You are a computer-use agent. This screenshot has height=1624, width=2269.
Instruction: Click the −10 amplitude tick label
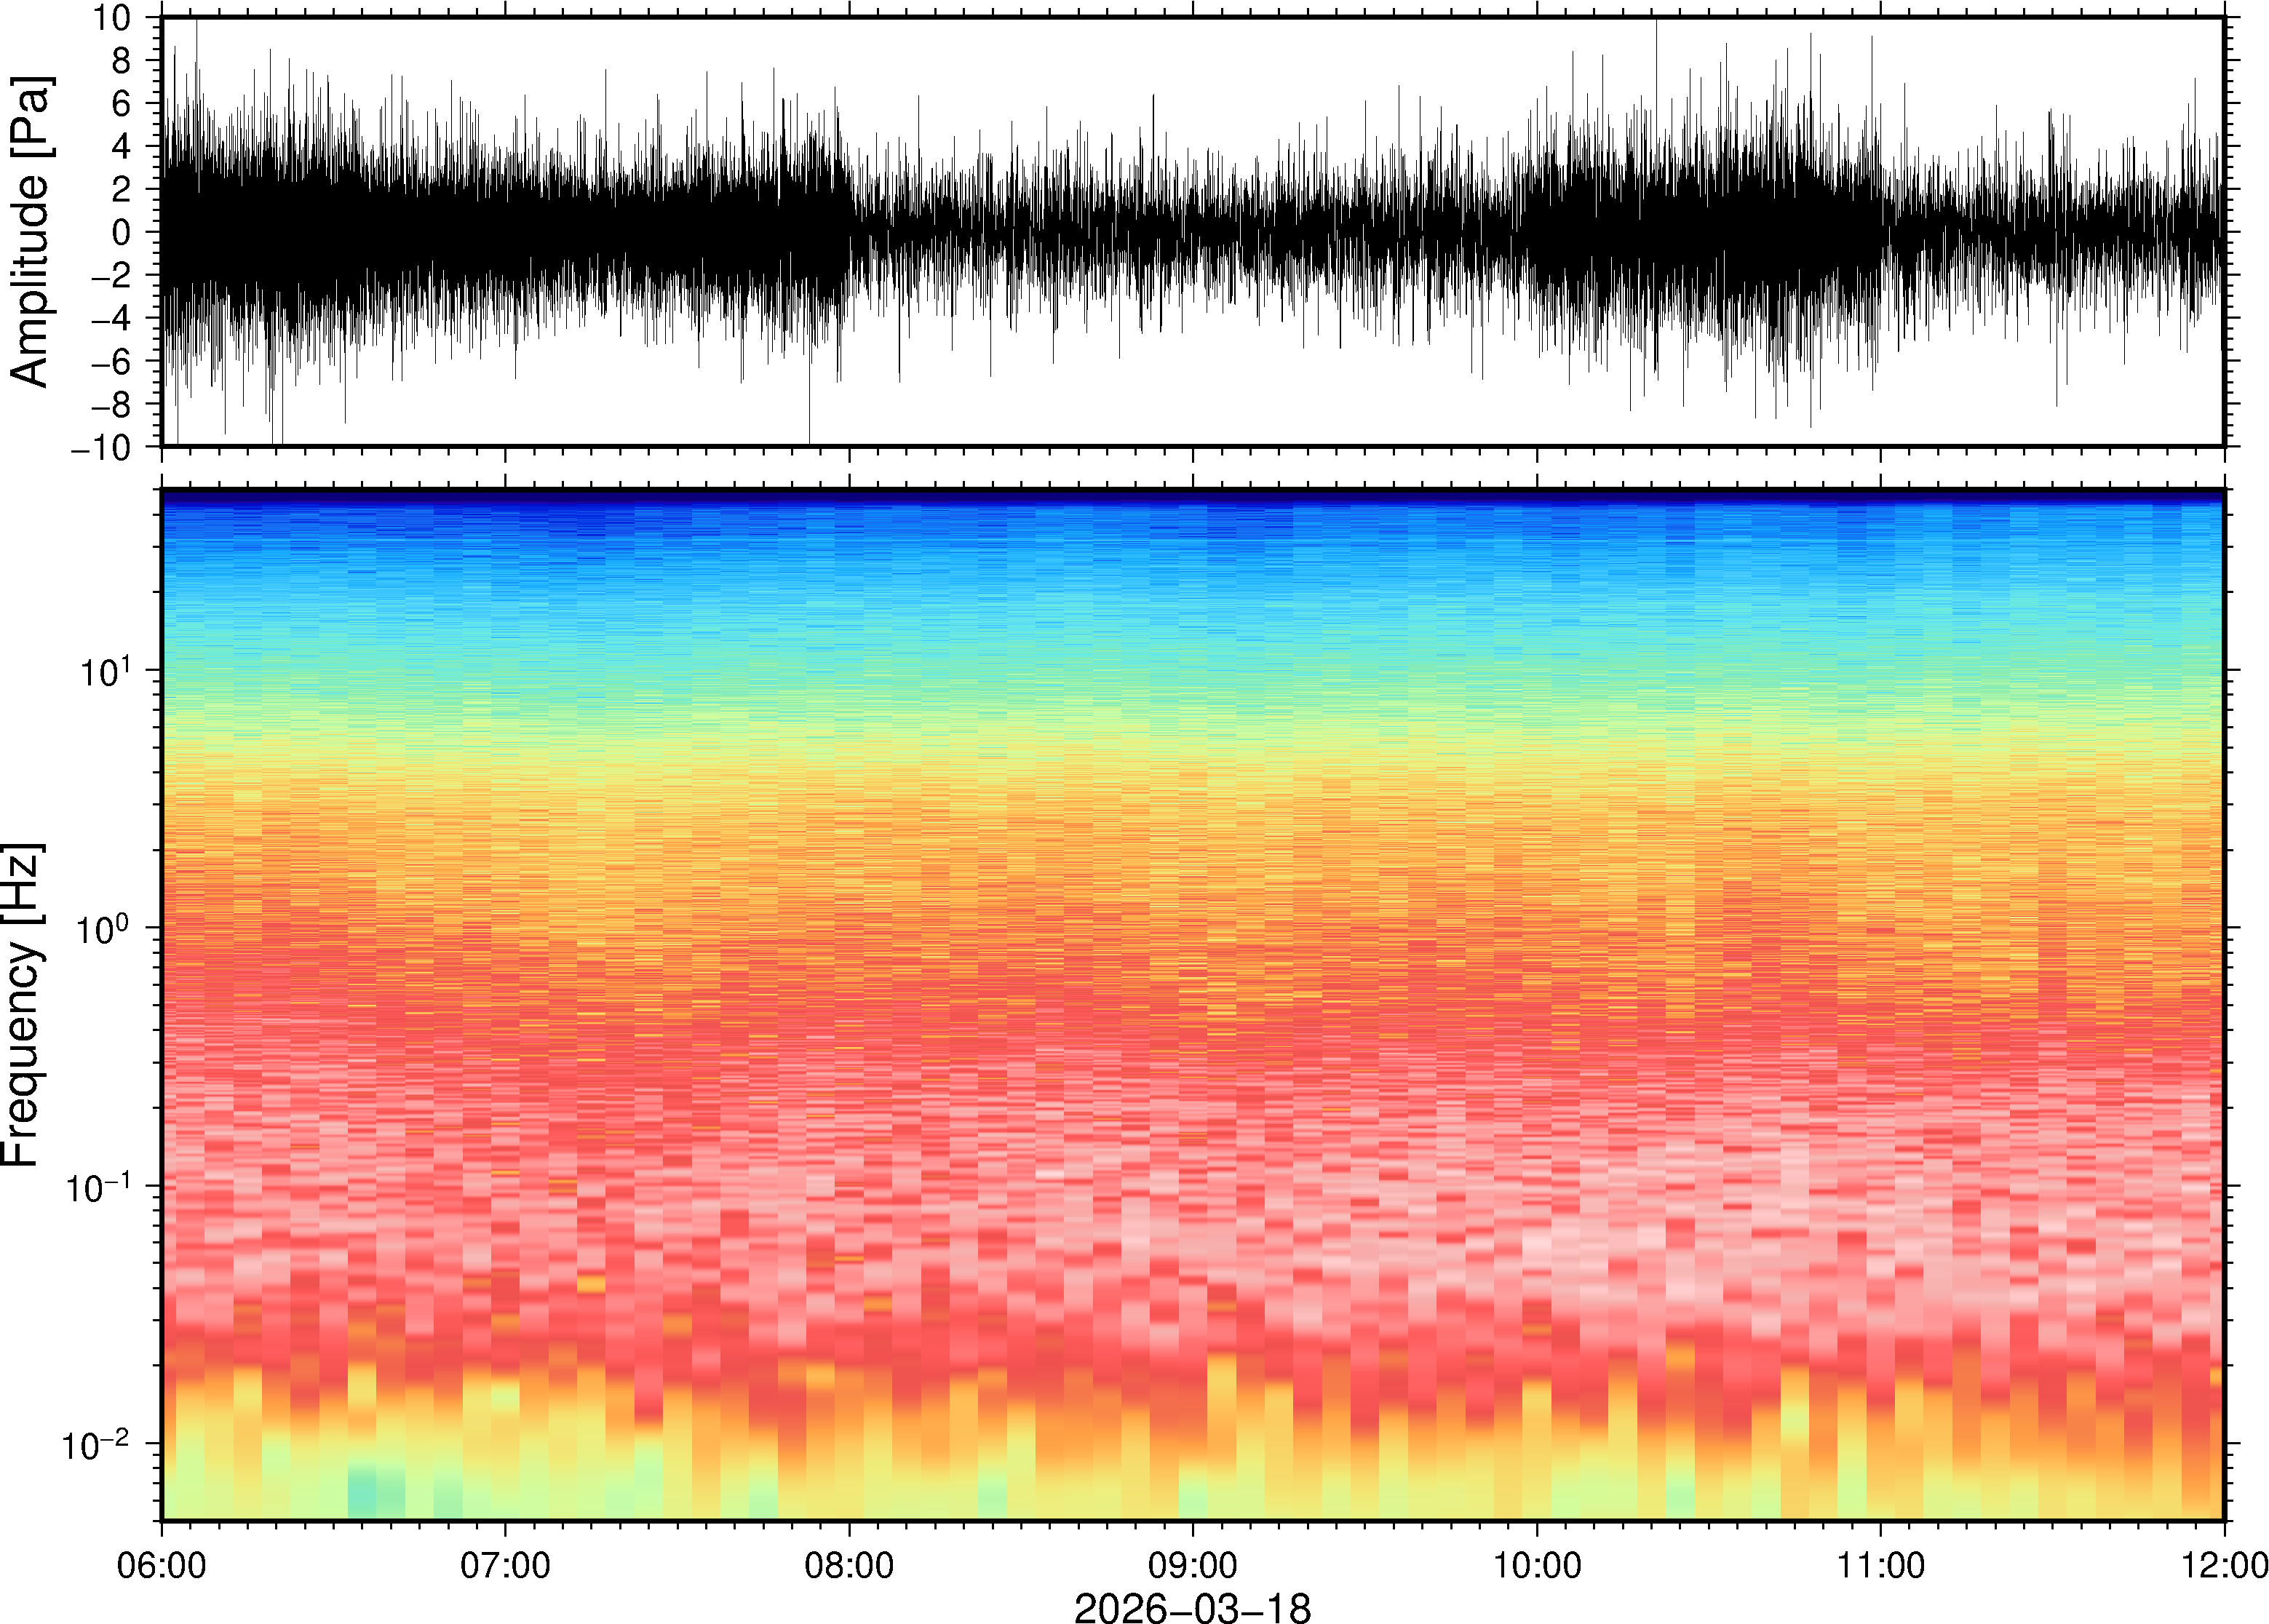(101, 448)
